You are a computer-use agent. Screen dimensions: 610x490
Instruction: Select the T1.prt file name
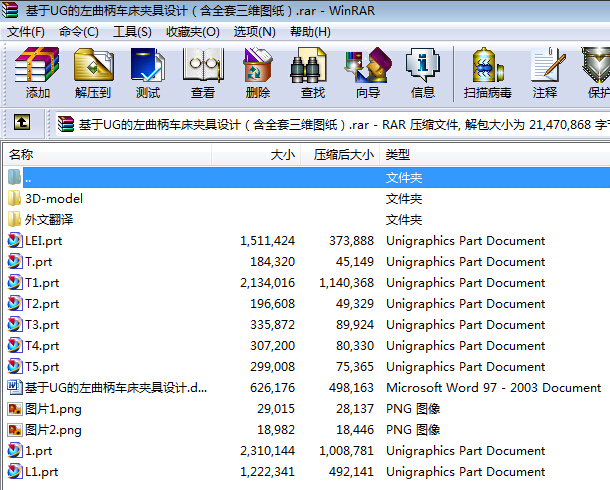42,283
